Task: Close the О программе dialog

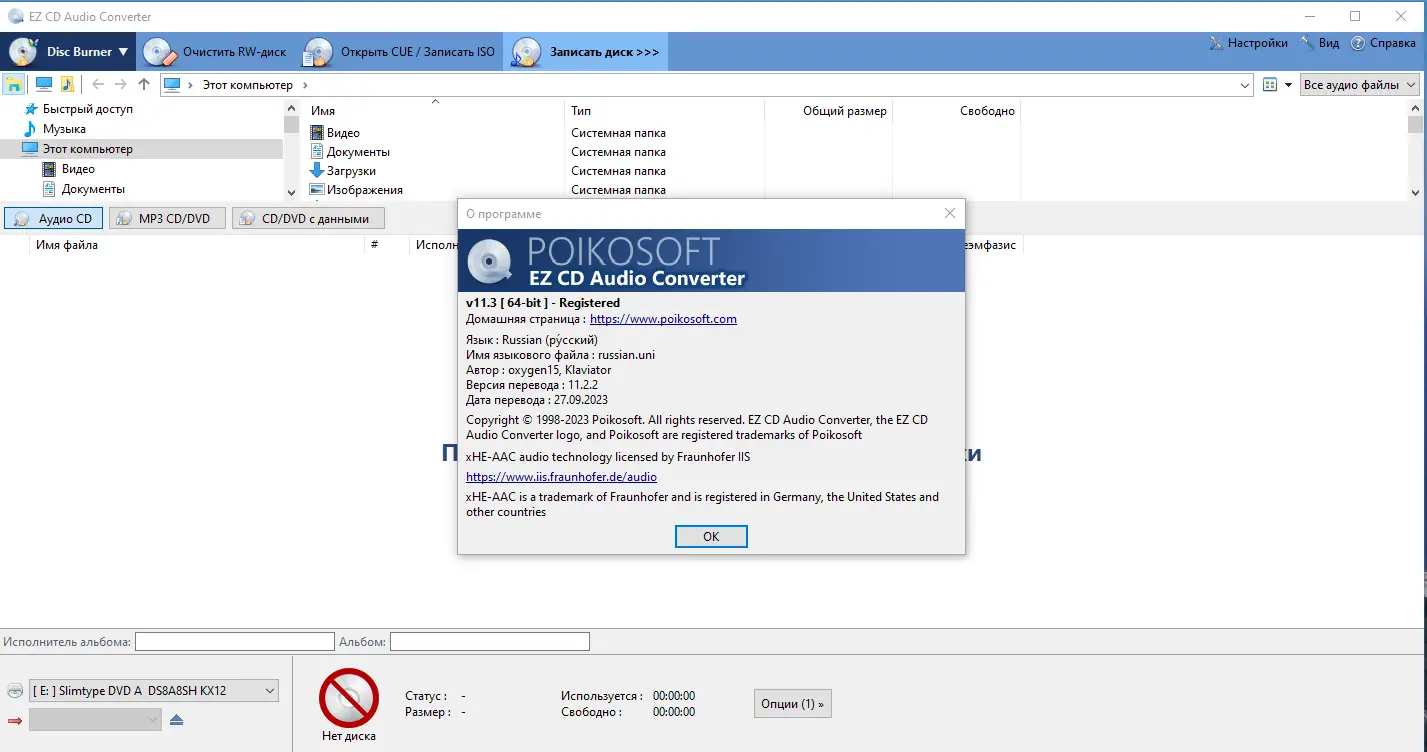Action: tap(950, 214)
